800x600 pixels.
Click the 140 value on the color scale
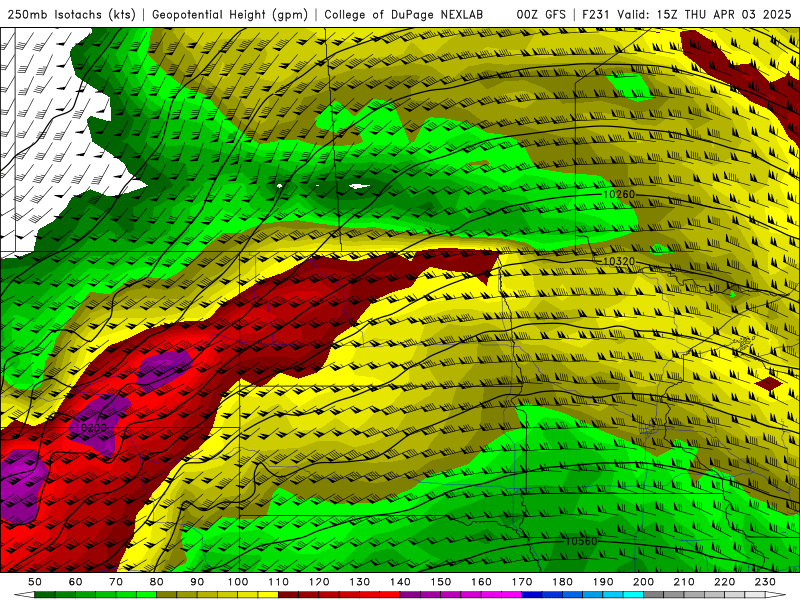[x=400, y=582]
